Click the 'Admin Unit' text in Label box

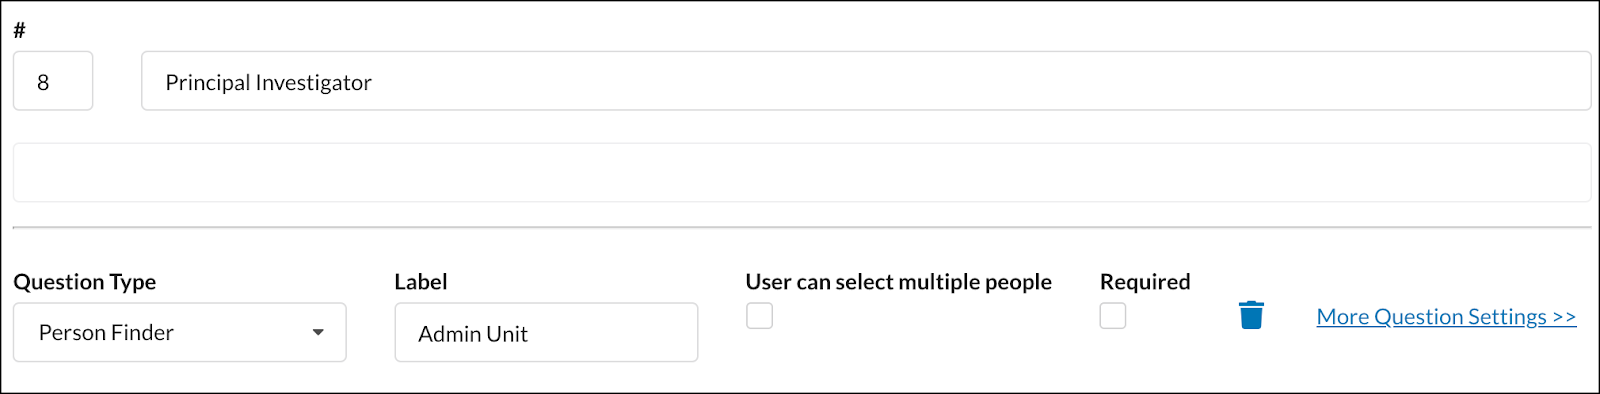473,334
